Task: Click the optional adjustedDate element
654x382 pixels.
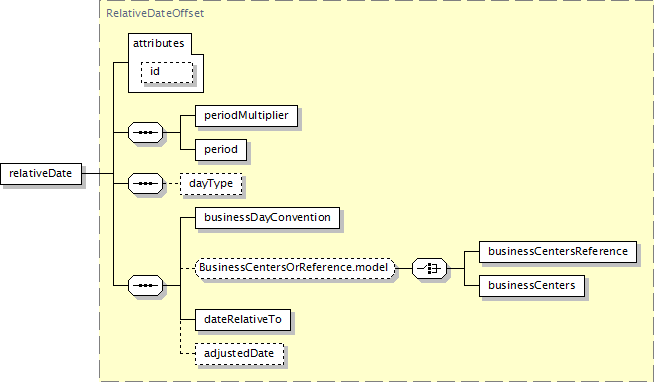Action: click(239, 354)
